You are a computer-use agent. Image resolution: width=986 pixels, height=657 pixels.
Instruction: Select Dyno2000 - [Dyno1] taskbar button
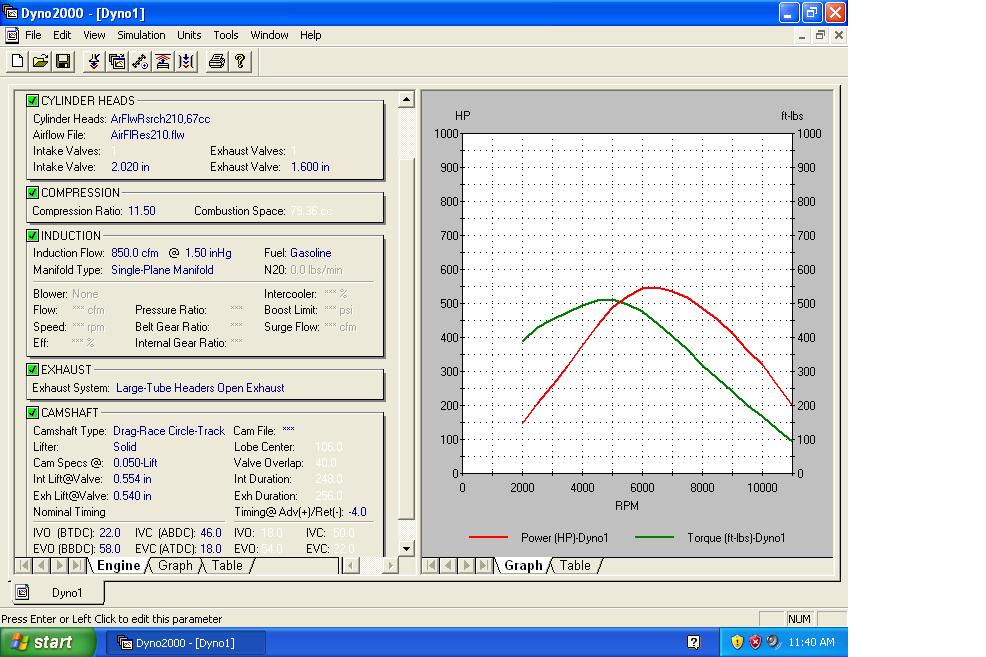point(186,643)
